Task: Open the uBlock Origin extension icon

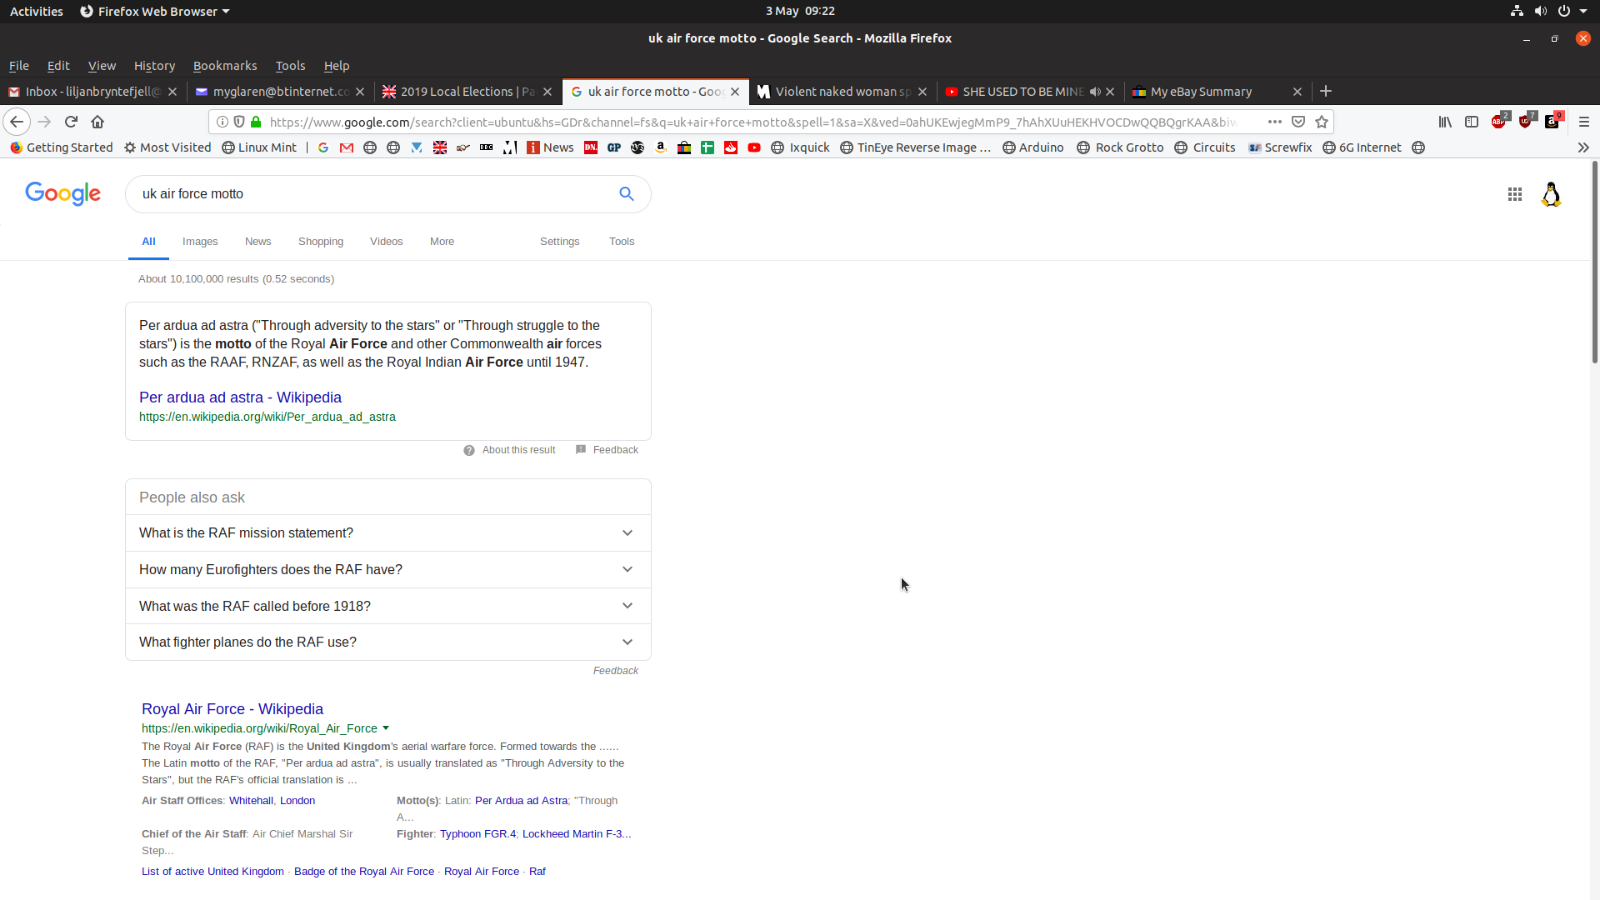Action: tap(1526, 121)
